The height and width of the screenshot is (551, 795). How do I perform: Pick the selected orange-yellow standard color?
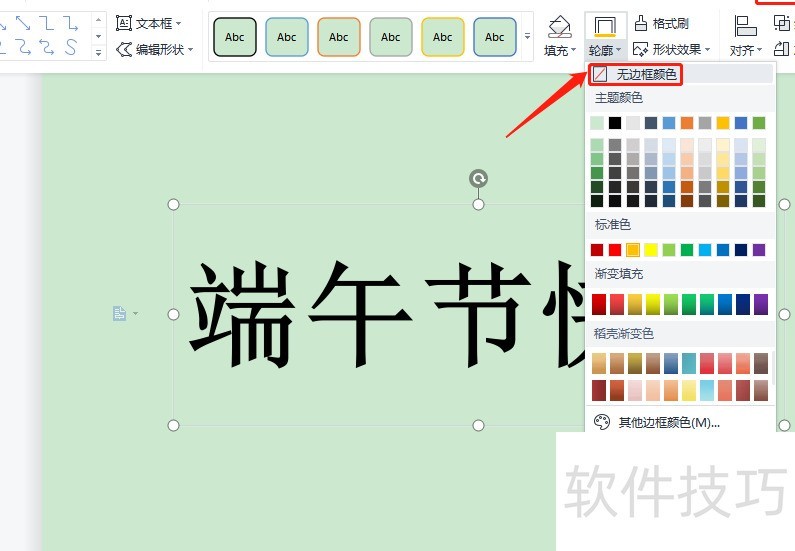(633, 249)
